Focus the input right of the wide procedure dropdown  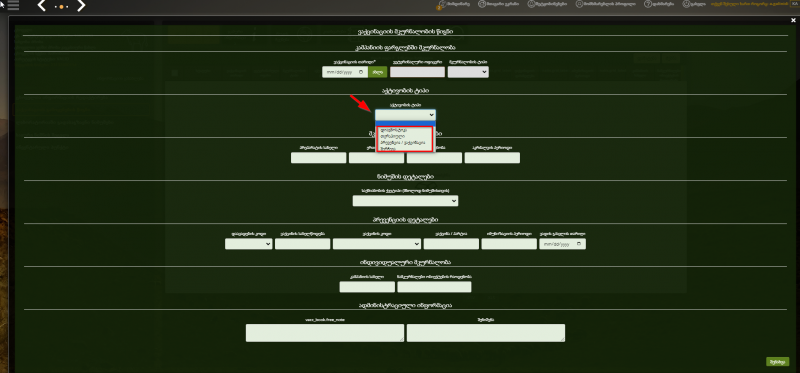point(451,244)
